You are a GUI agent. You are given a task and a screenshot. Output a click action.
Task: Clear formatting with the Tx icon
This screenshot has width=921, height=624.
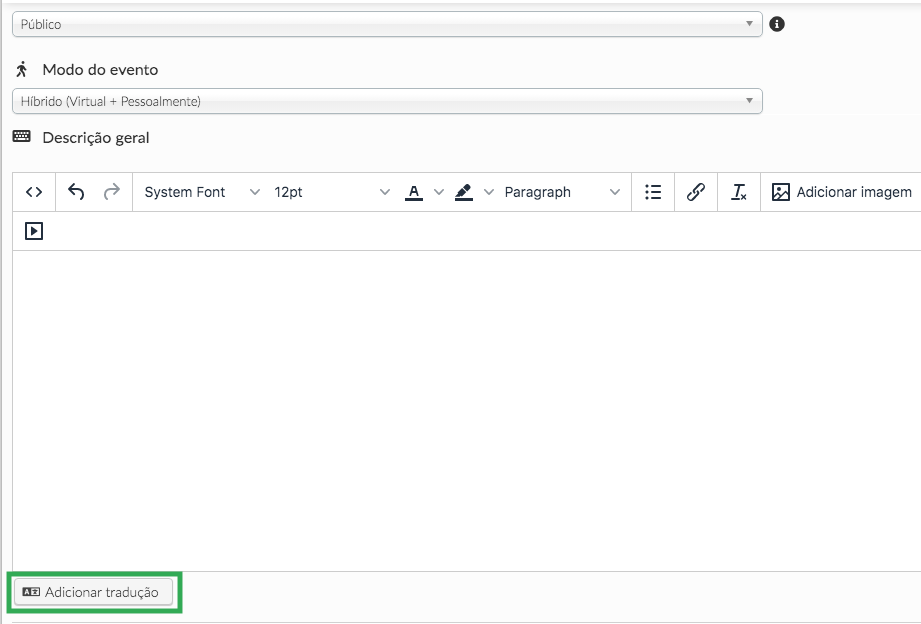(x=738, y=192)
